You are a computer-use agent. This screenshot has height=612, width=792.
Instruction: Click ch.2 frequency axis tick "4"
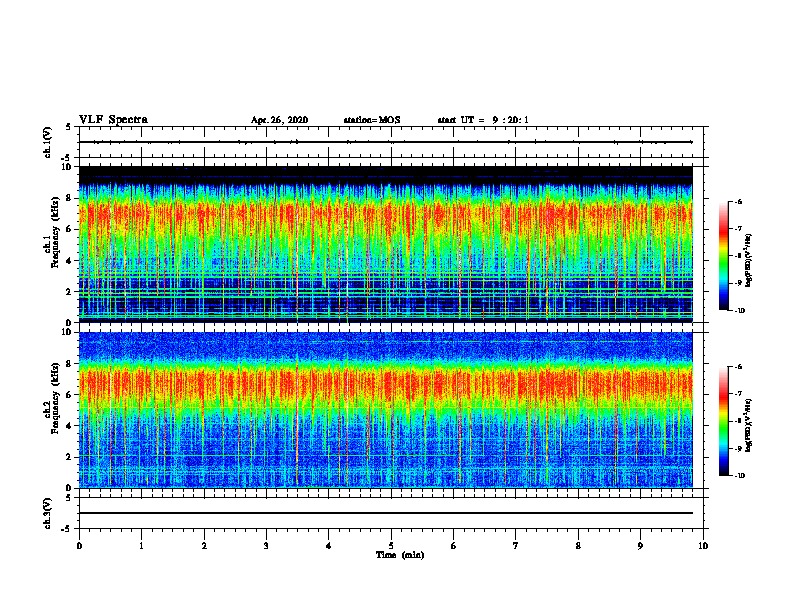click(71, 426)
